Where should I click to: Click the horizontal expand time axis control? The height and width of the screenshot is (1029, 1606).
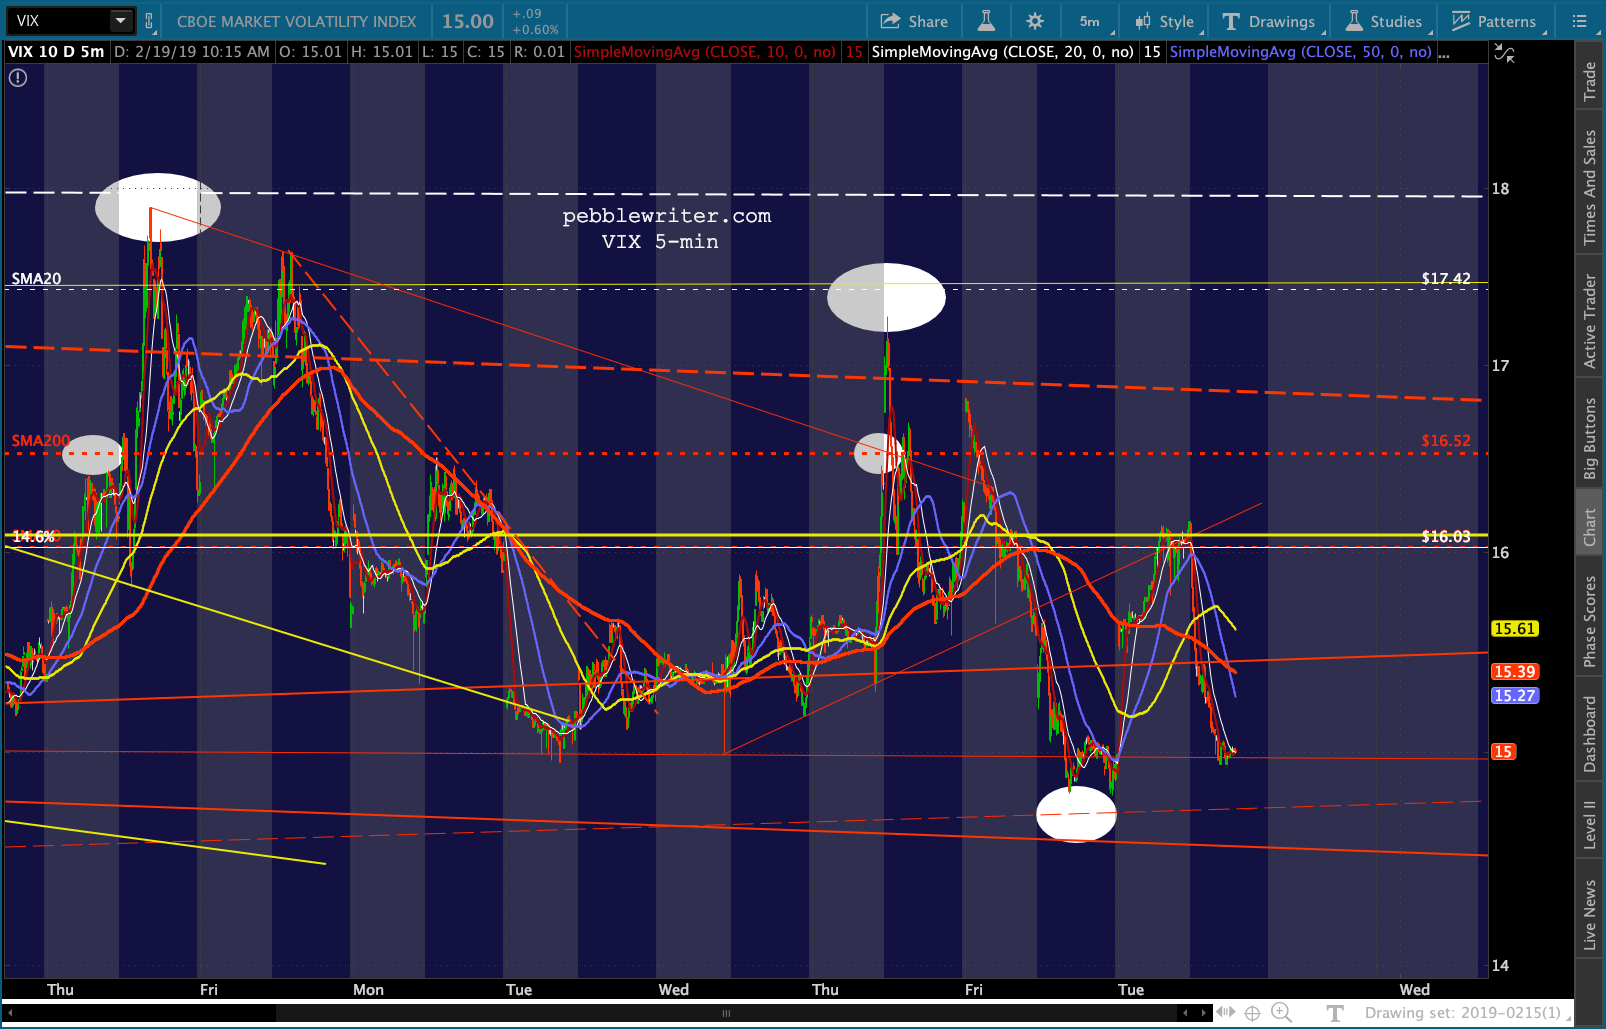(1226, 1013)
